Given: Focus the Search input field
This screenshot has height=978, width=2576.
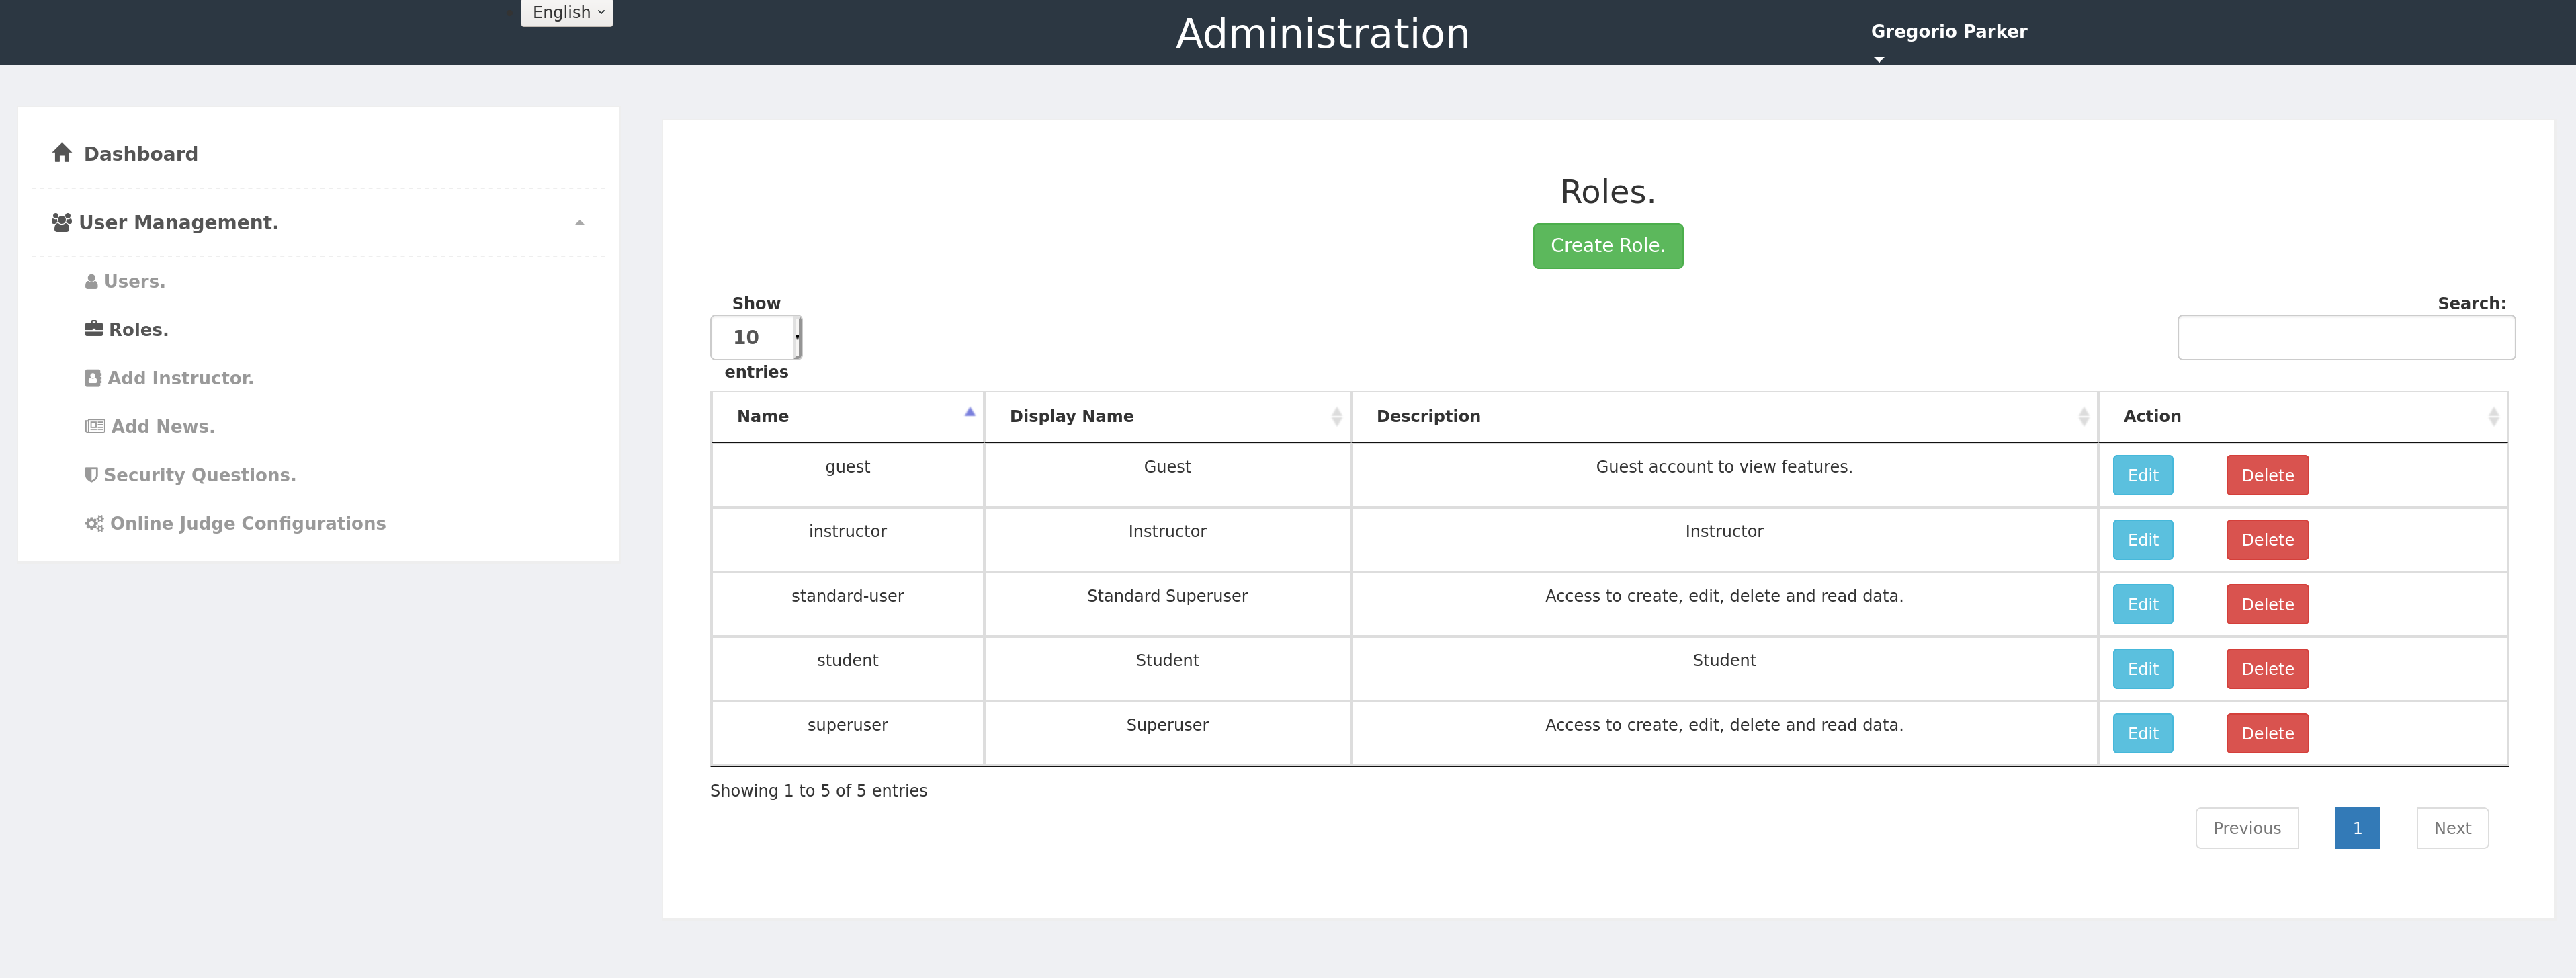Looking at the screenshot, I should click(2345, 338).
